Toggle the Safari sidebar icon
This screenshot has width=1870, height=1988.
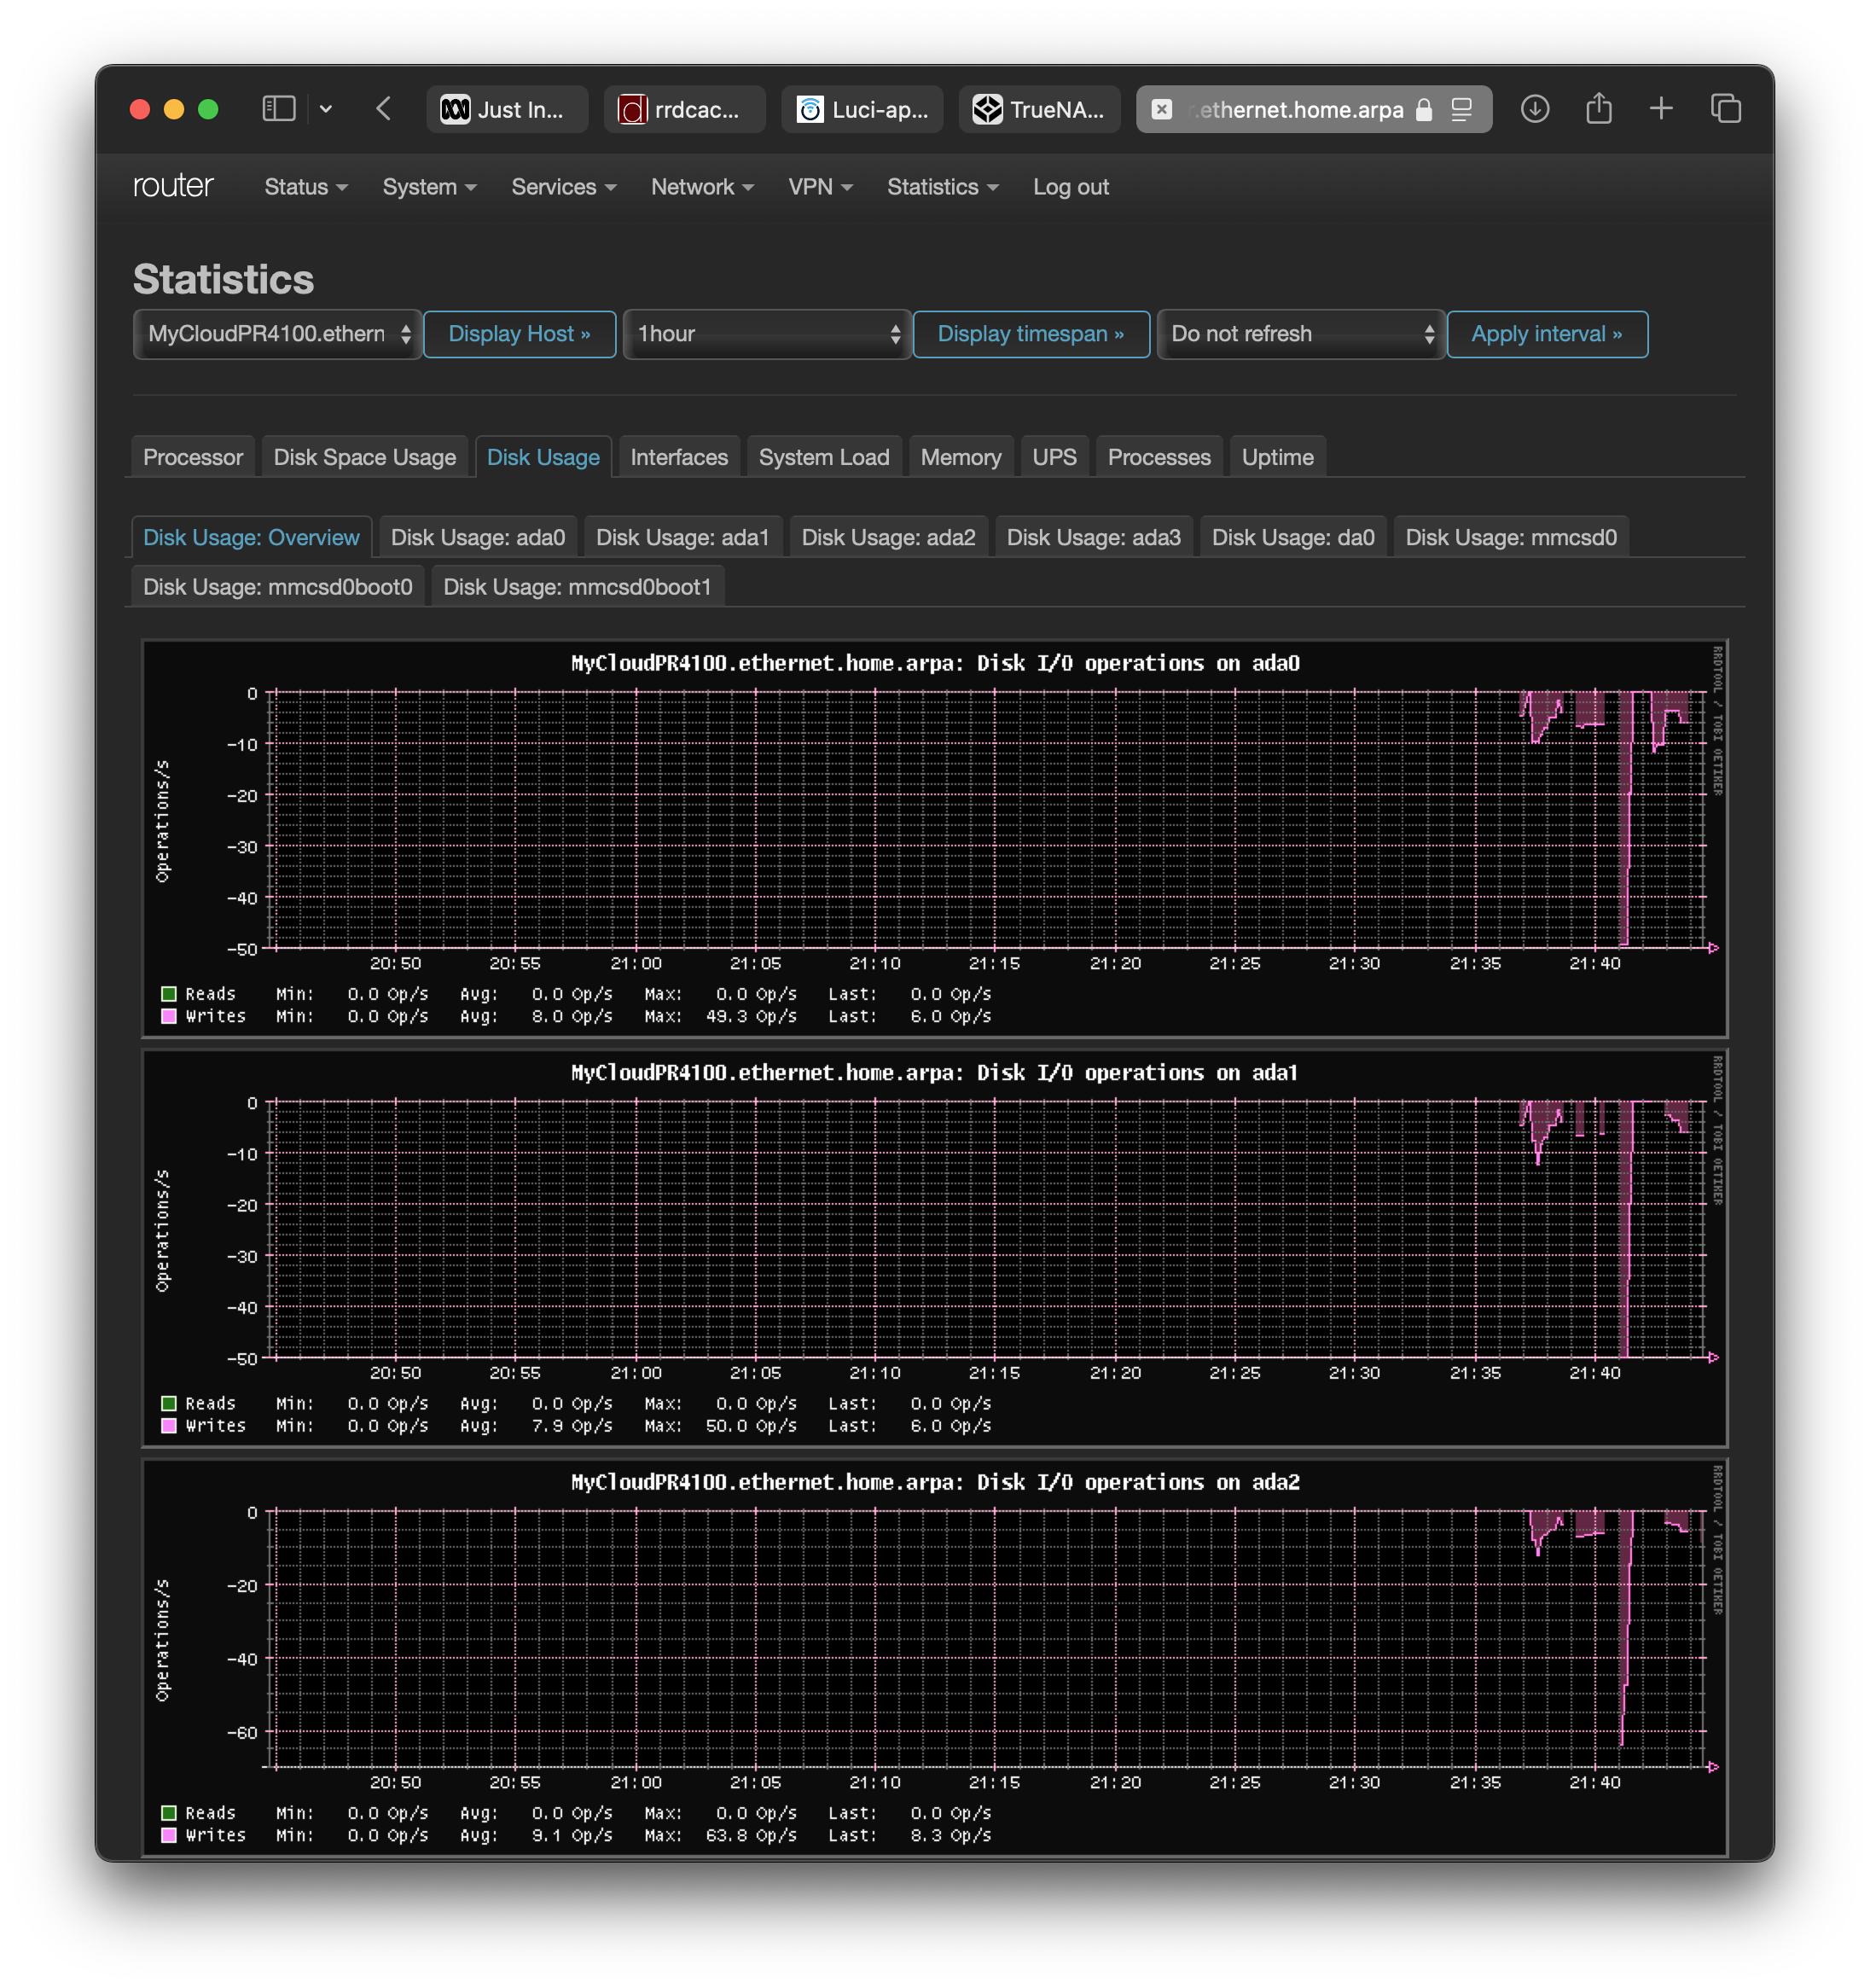click(x=278, y=109)
